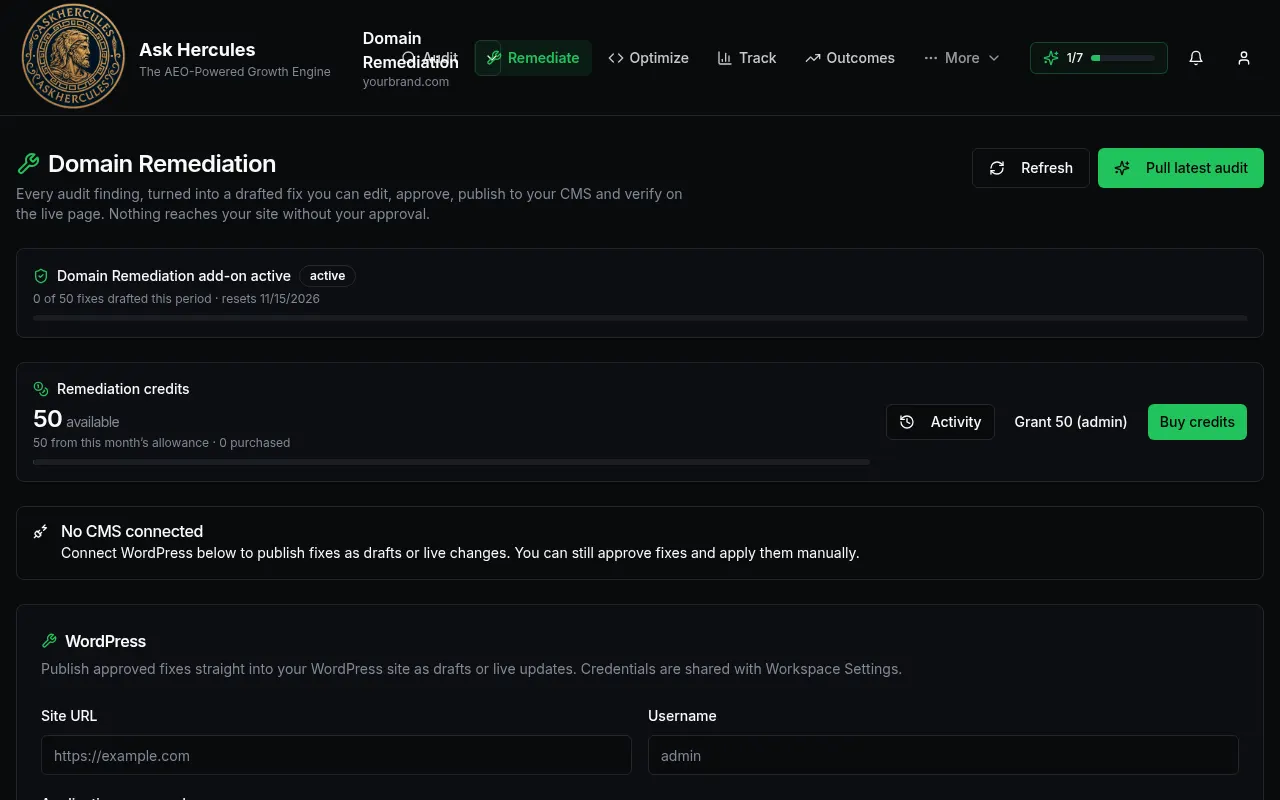Open the Outcomes tab
Screen dimensions: 1280x800
pos(850,58)
